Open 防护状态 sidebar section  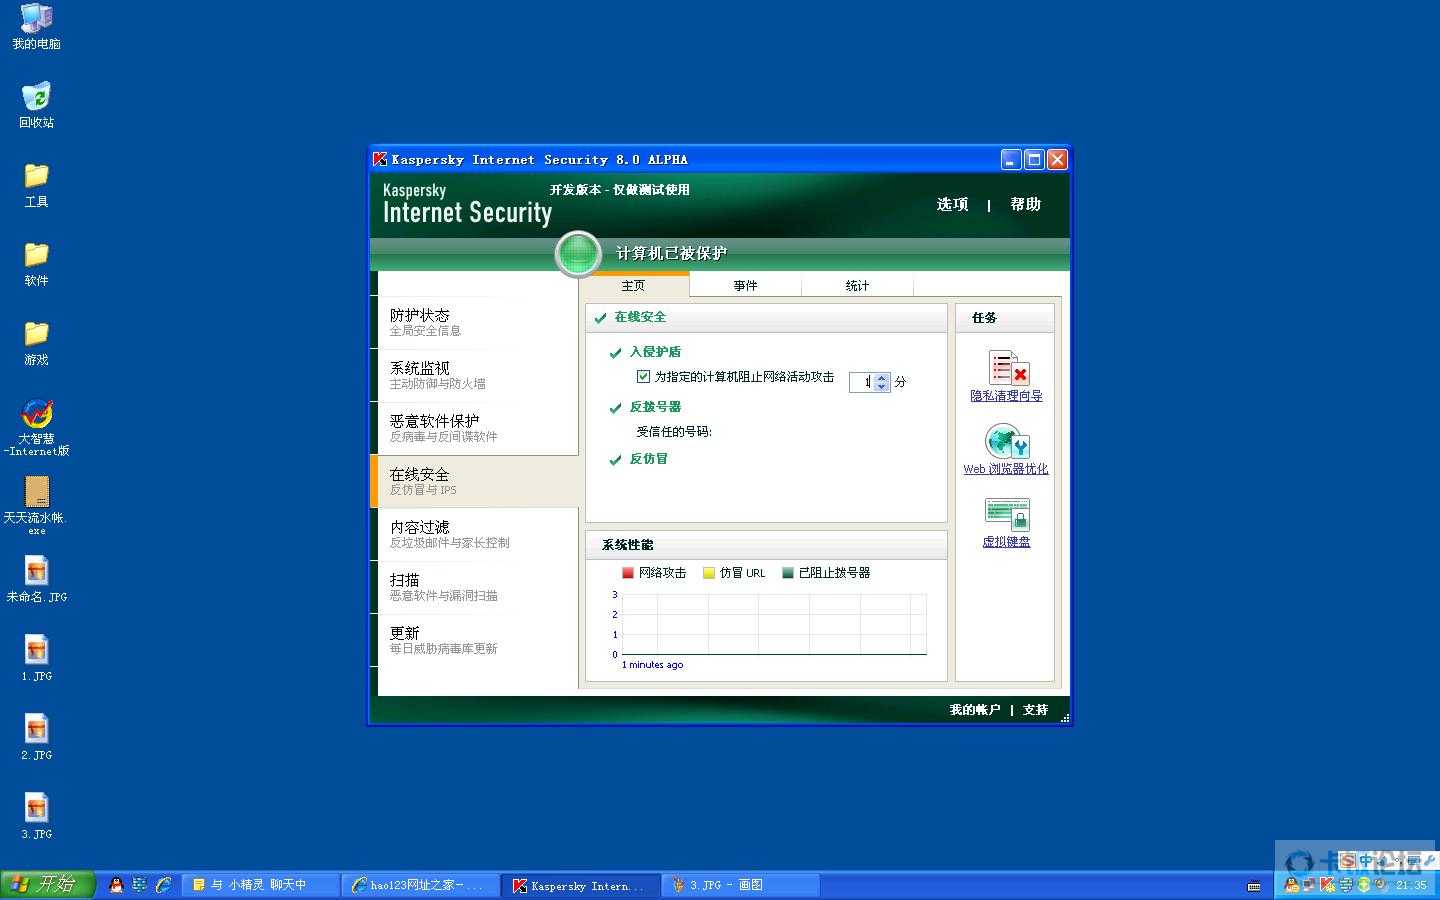point(478,322)
